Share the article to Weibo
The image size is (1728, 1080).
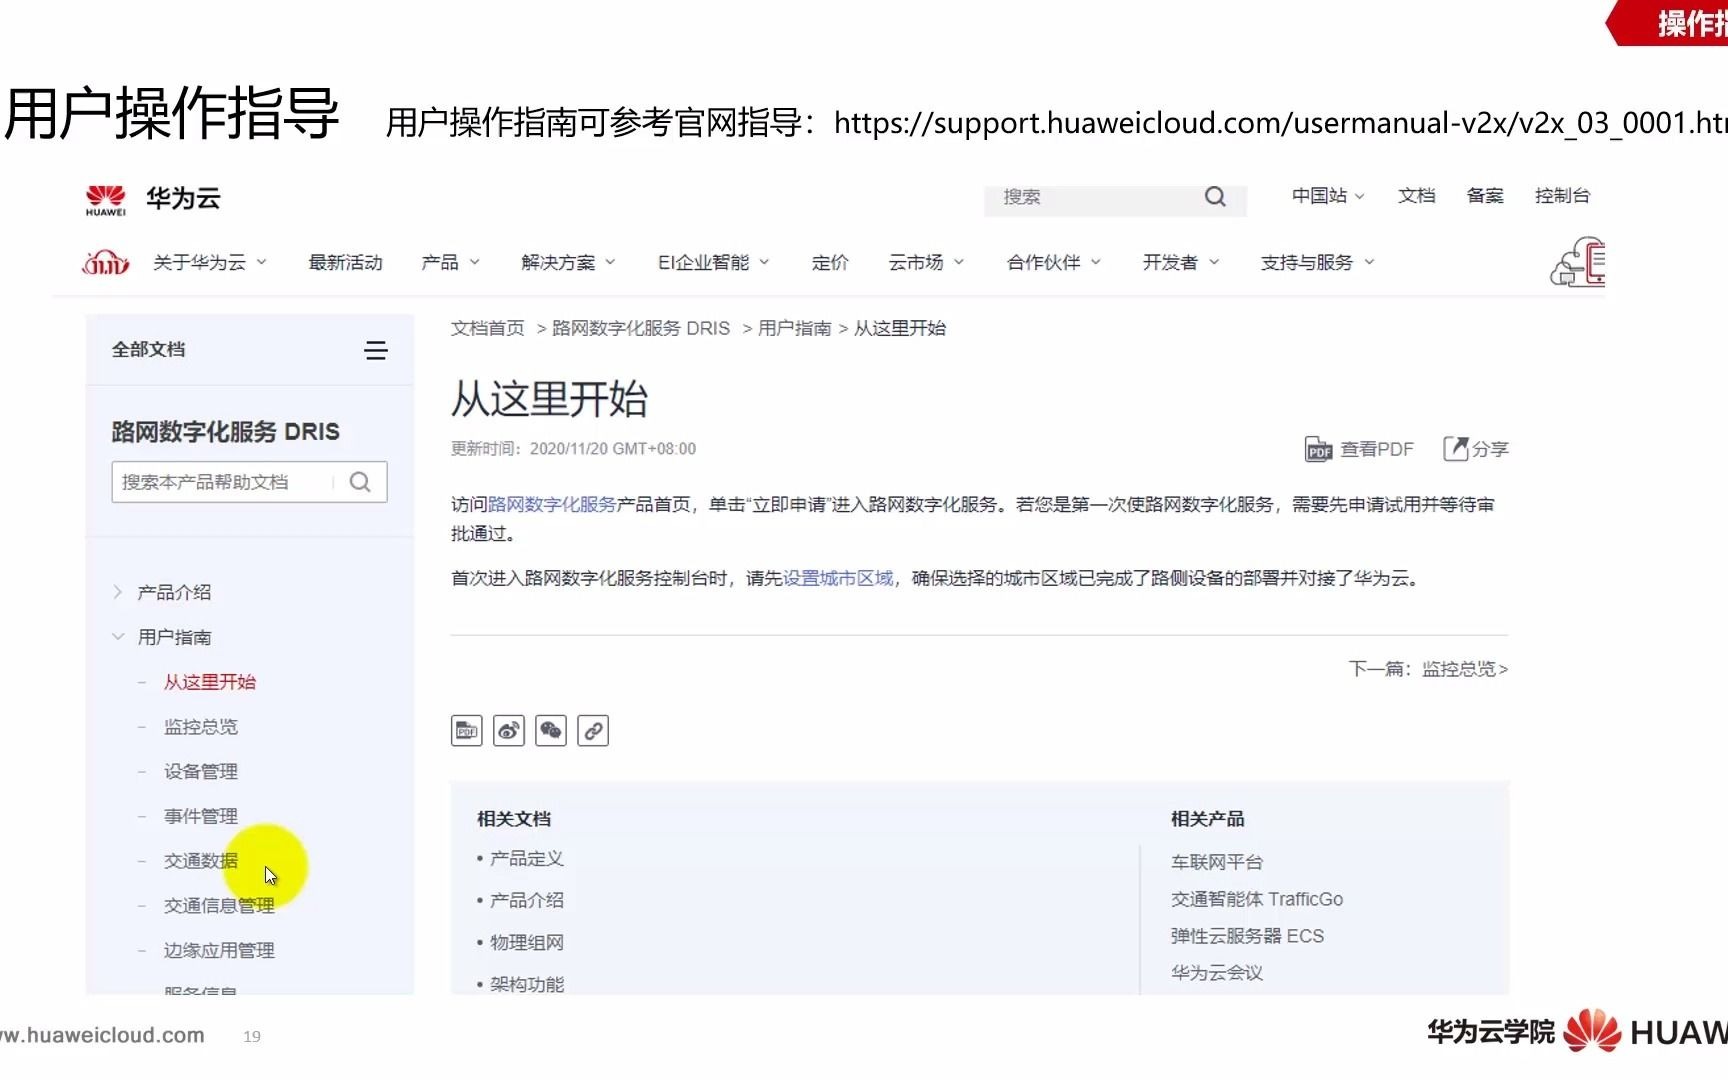508,730
